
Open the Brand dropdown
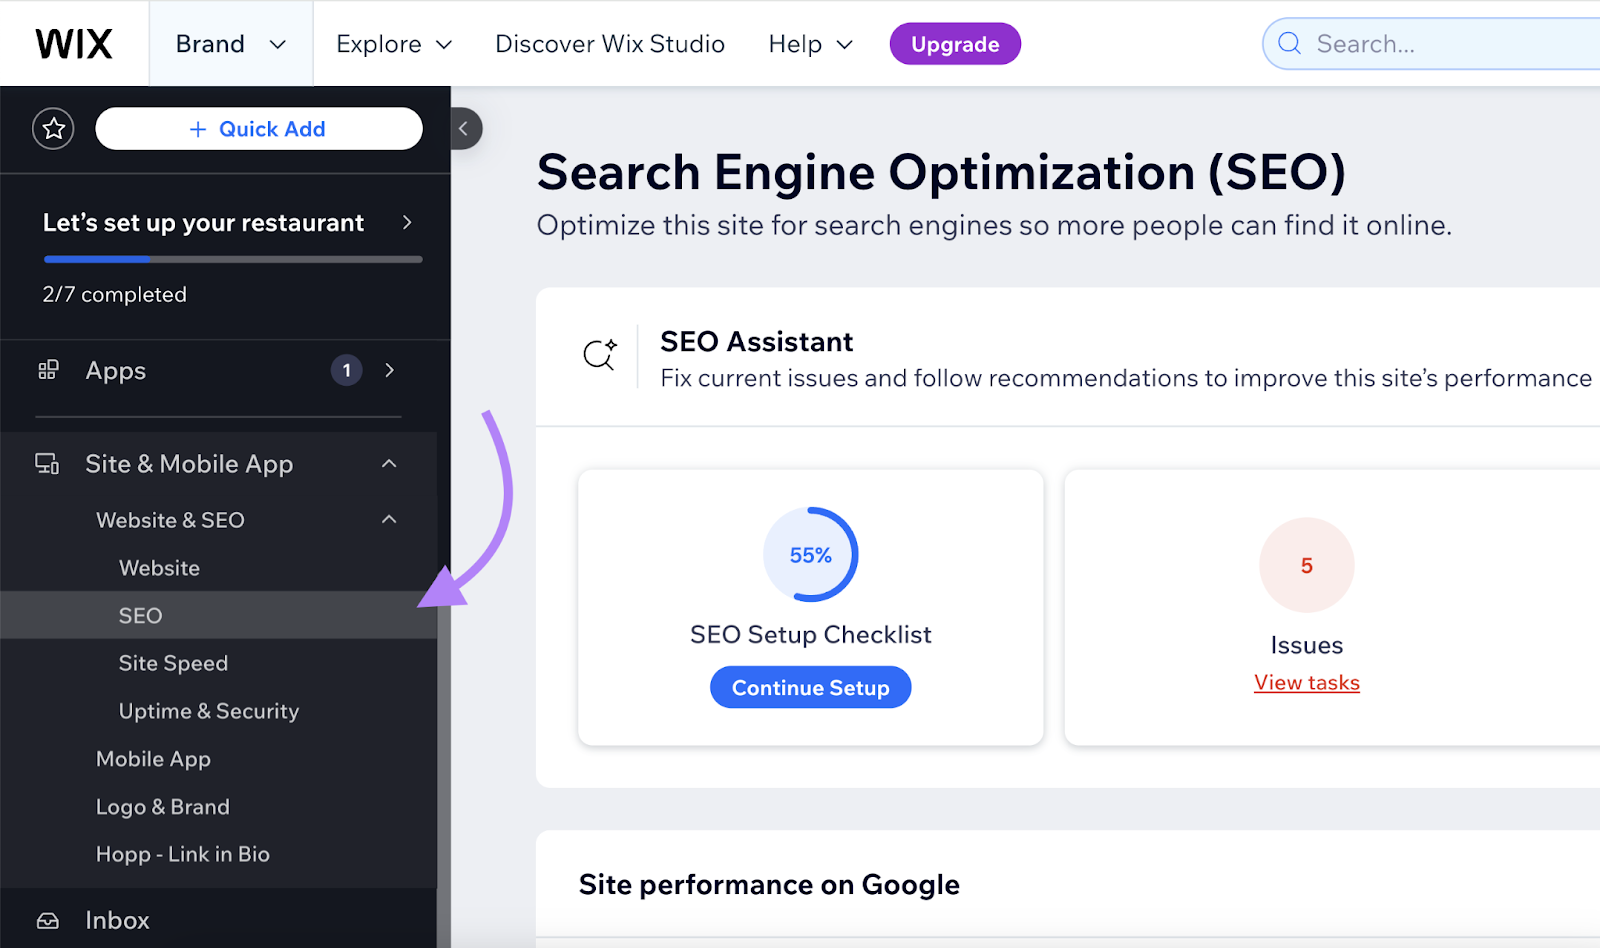click(230, 43)
